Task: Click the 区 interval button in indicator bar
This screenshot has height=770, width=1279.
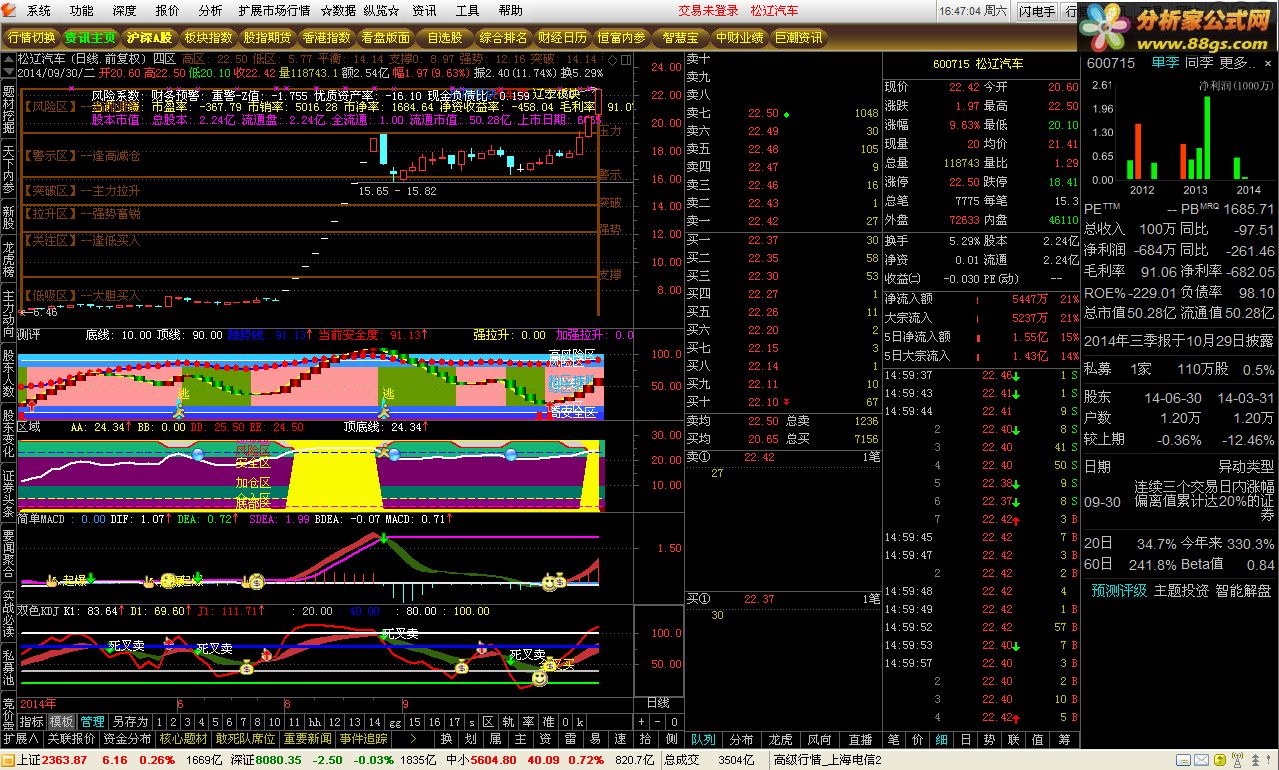Action: click(488, 721)
